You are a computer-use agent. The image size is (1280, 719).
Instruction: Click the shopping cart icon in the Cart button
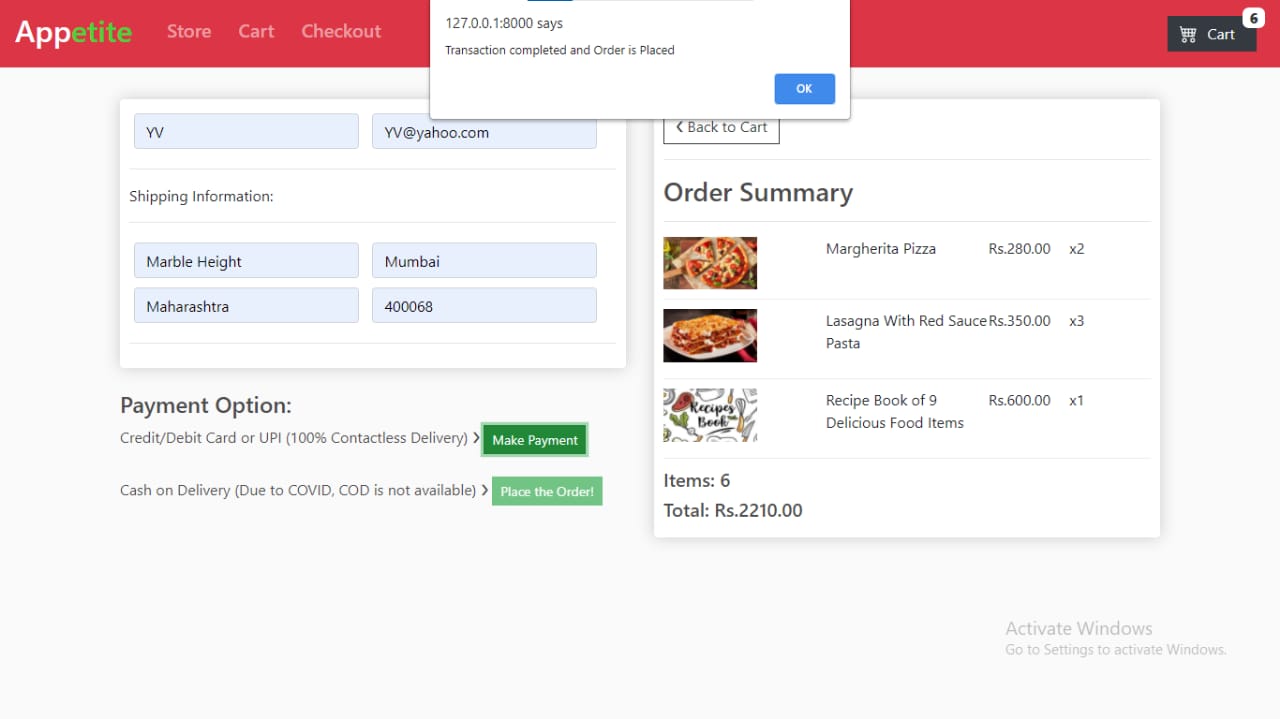click(1188, 34)
